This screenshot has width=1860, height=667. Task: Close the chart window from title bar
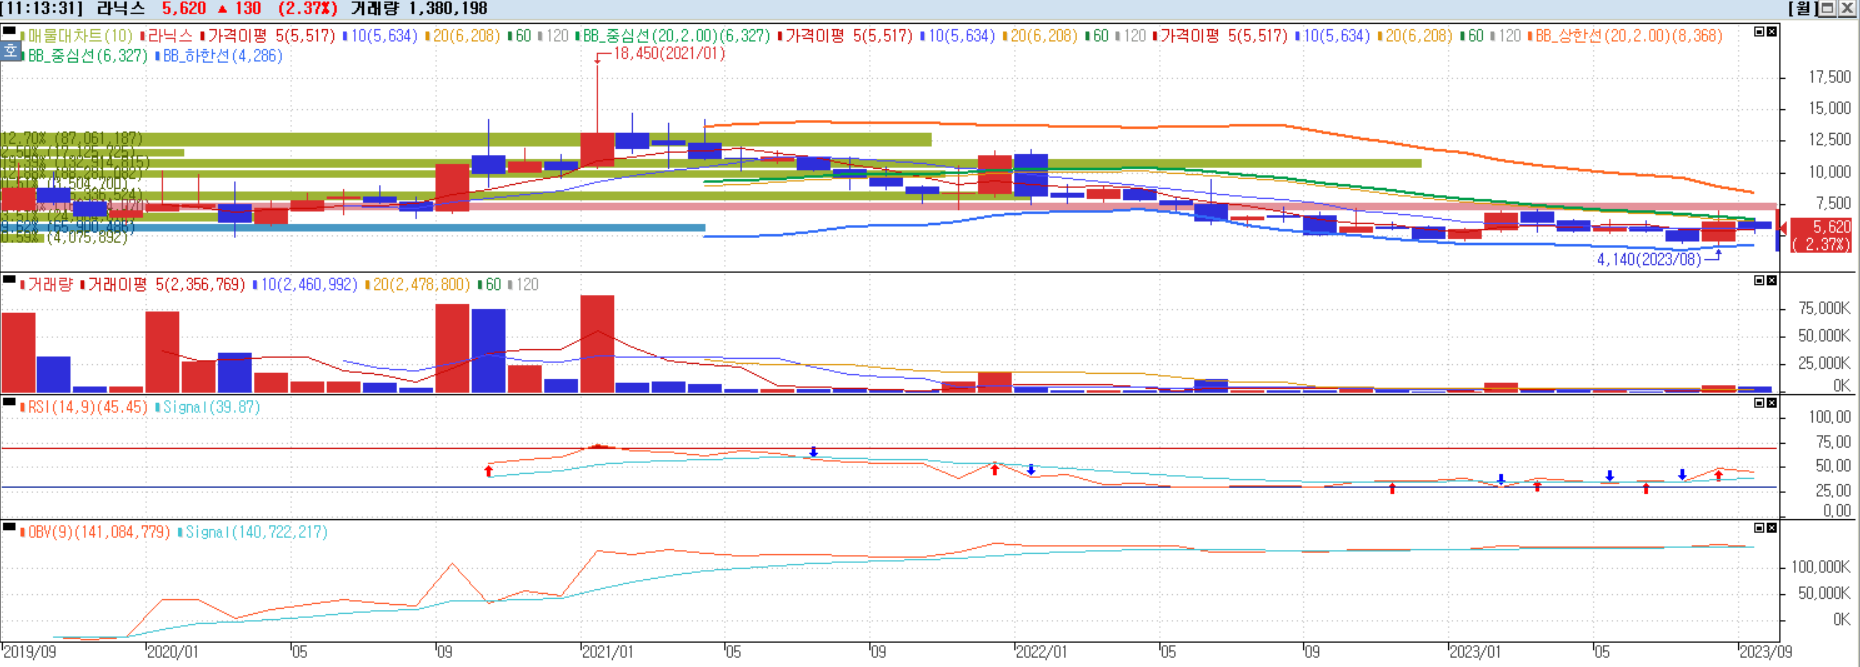[x=1847, y=8]
